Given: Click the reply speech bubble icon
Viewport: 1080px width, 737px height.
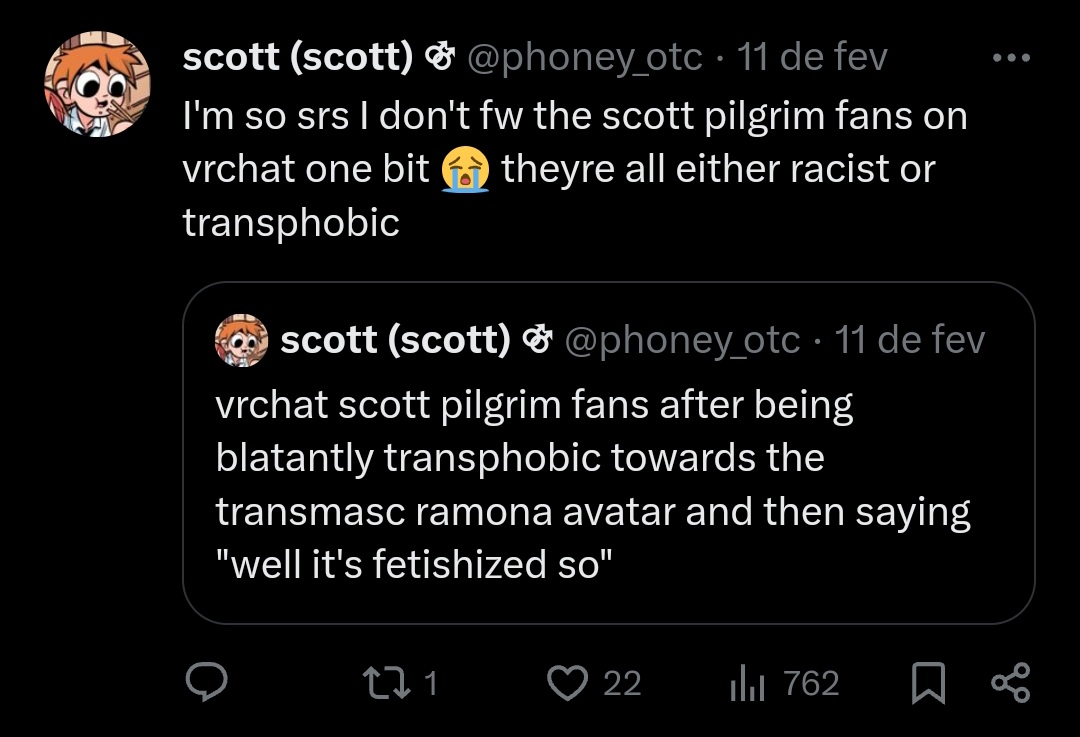Looking at the screenshot, I should (x=207, y=683).
